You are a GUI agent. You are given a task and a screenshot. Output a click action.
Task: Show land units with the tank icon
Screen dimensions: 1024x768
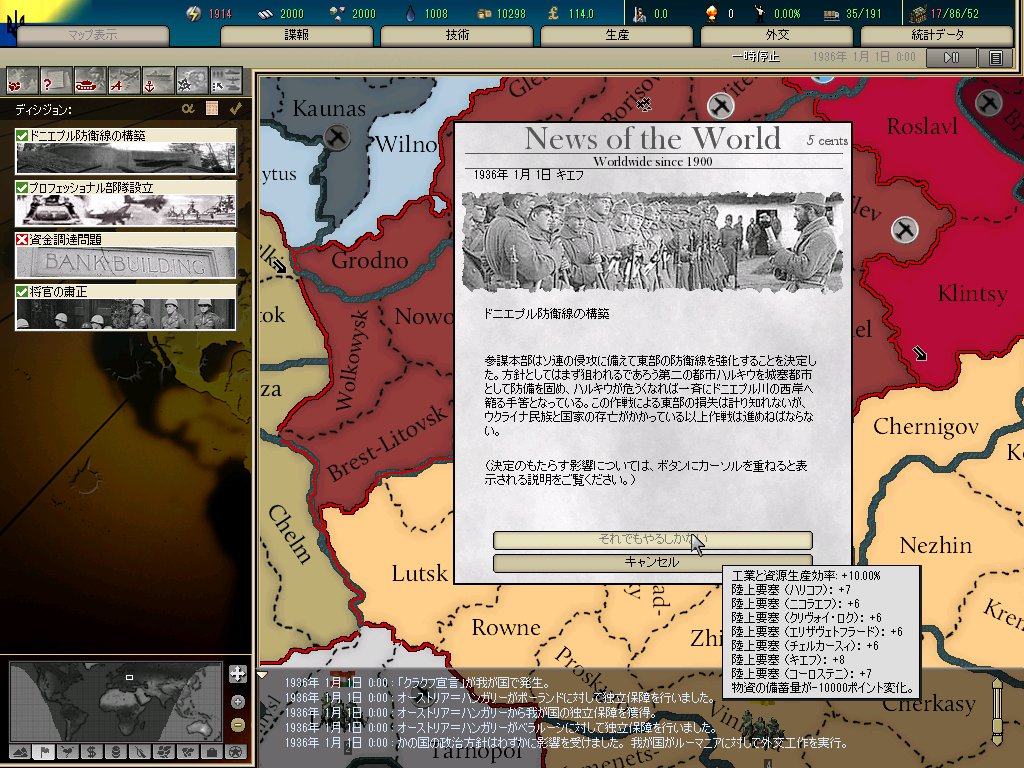click(x=90, y=82)
